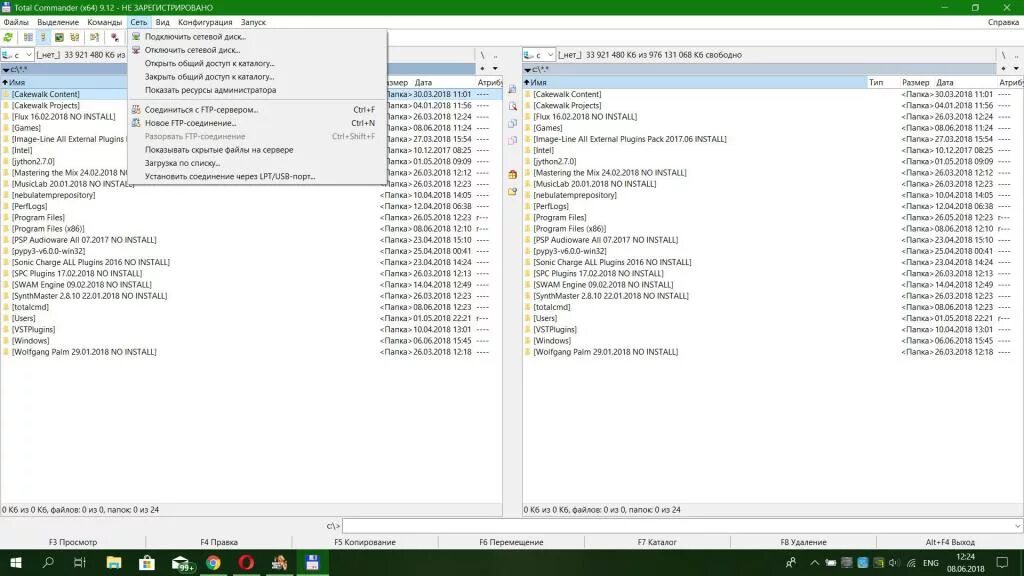Show hidden system tray icons chevron

click(814, 562)
